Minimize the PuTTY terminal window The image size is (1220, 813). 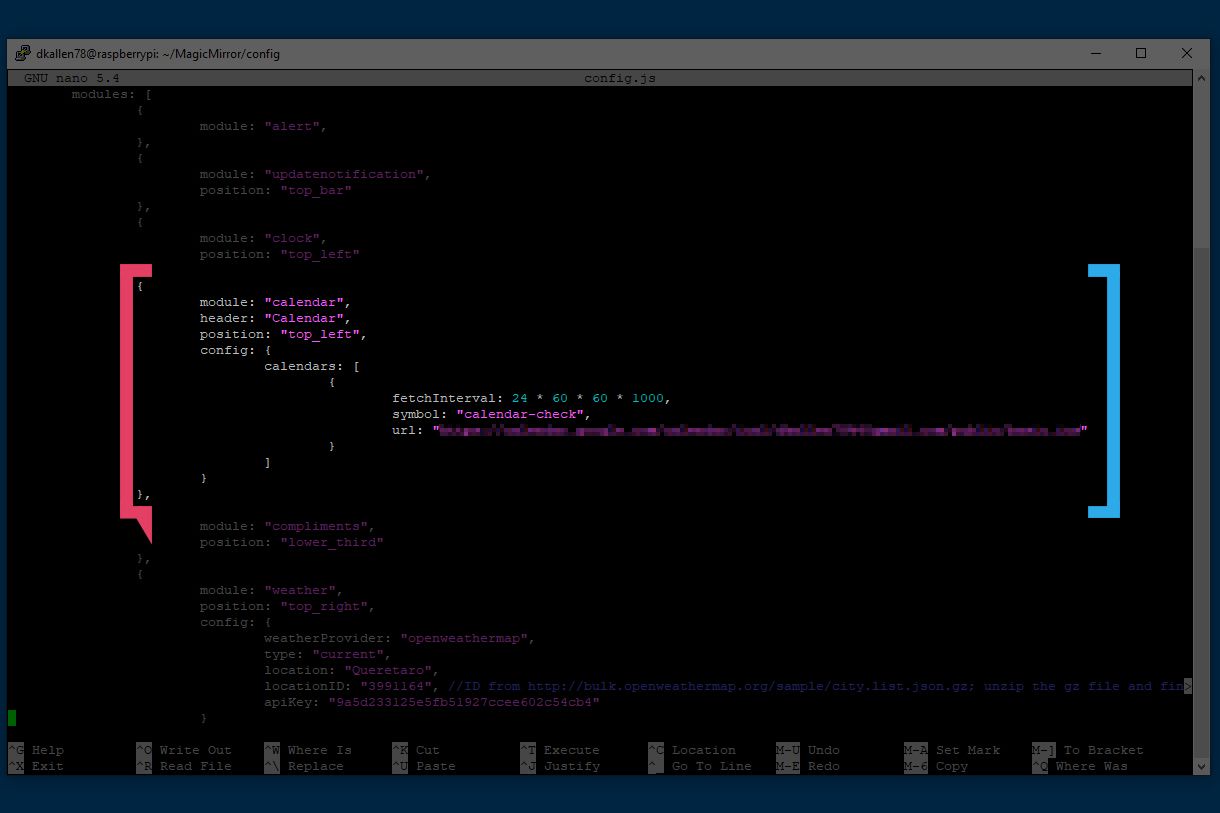point(1095,54)
